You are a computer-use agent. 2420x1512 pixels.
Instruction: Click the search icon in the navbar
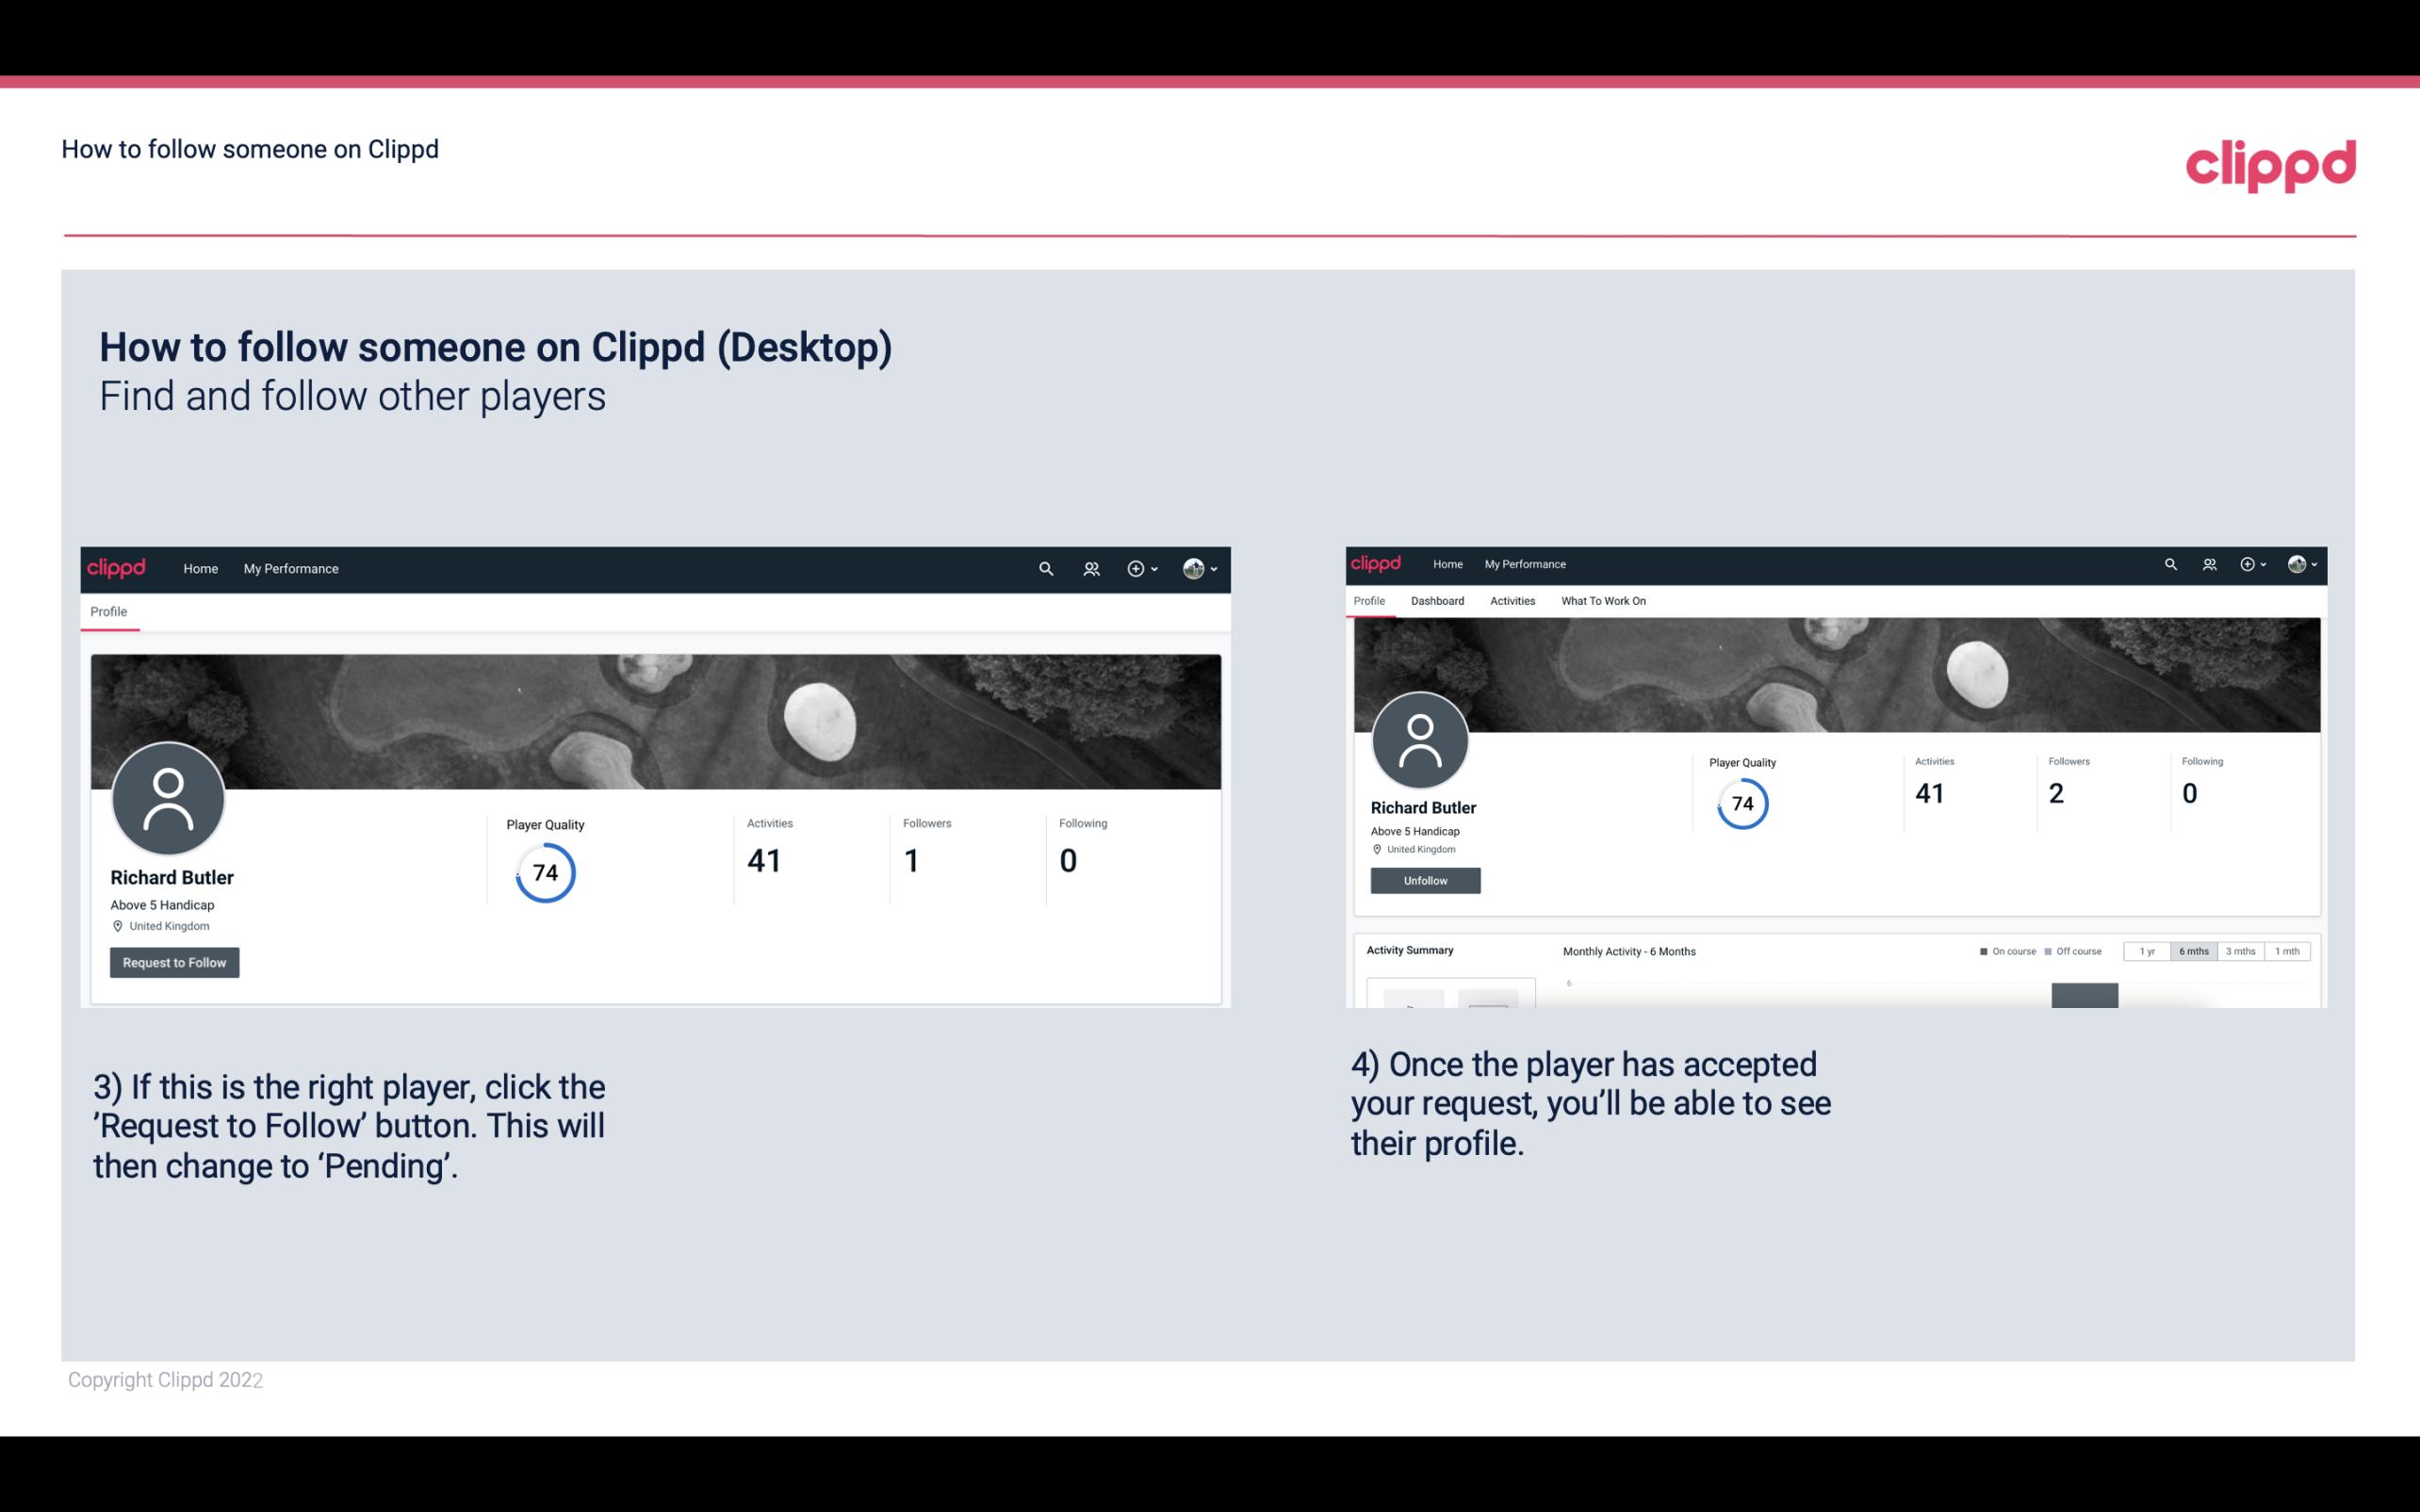tap(1045, 568)
